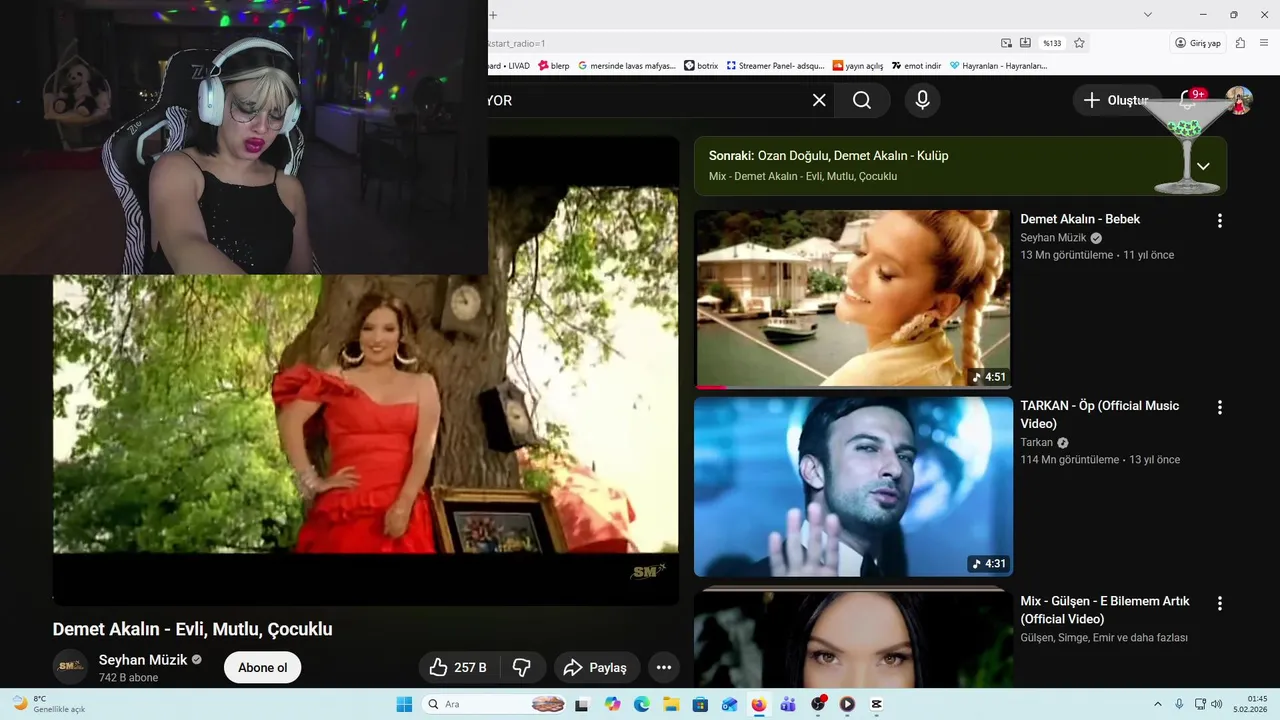Clear the YouTube search box with X
This screenshot has width=1280, height=720.
819,100
